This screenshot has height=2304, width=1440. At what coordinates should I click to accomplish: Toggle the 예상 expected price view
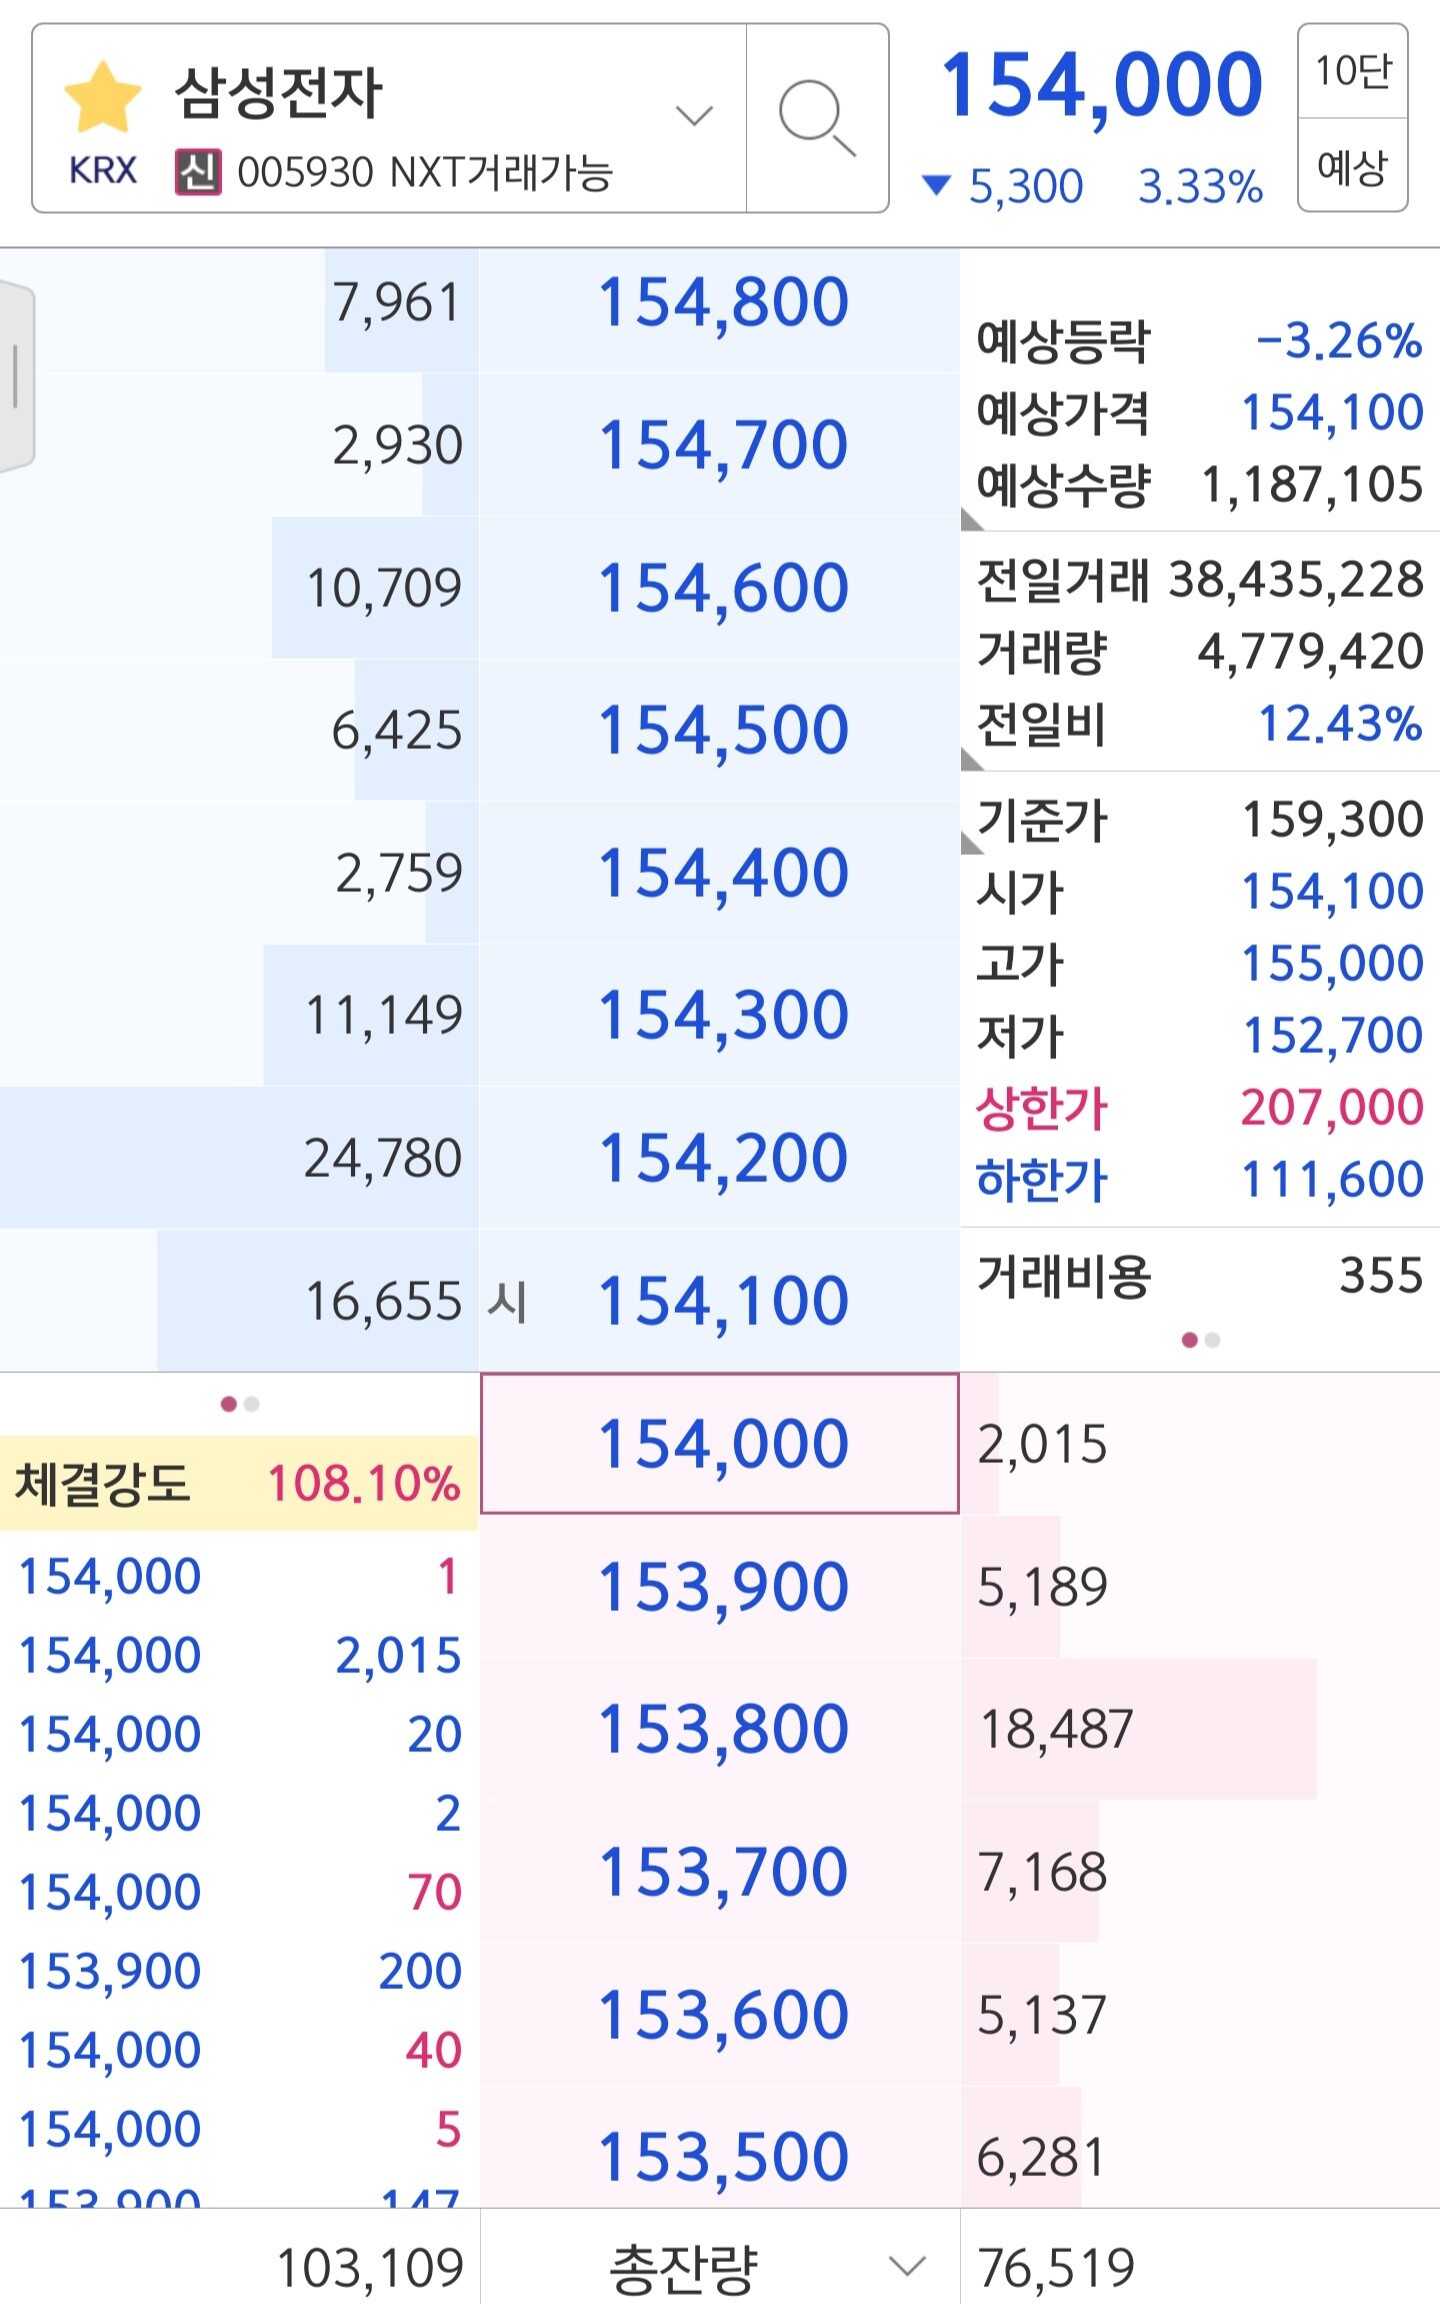(x=1353, y=165)
